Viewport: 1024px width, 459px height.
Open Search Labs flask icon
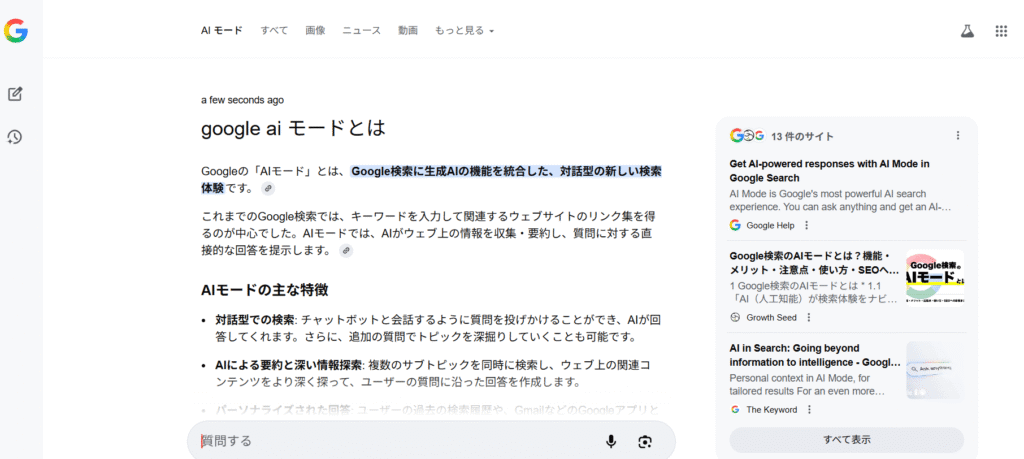(967, 31)
